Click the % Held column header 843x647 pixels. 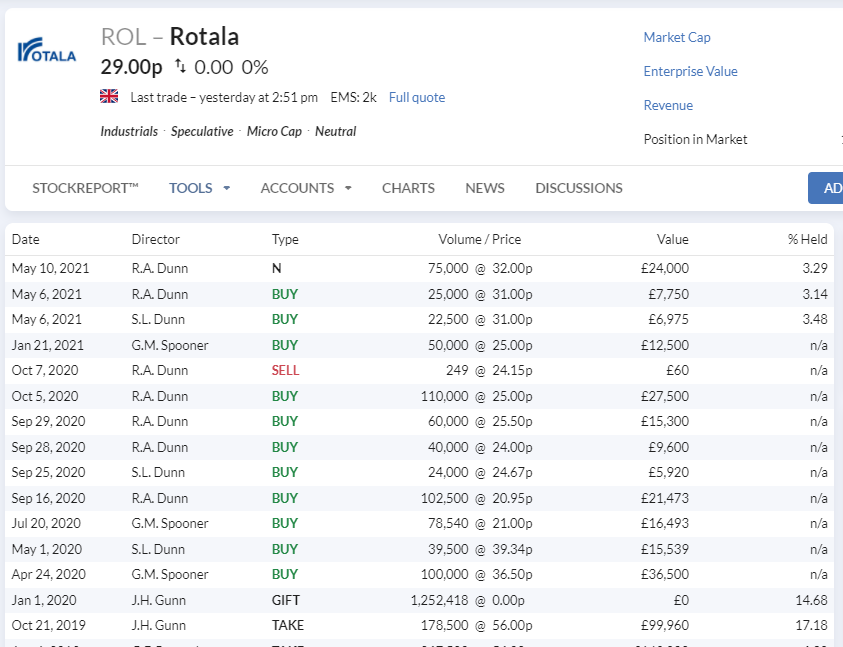tap(808, 239)
